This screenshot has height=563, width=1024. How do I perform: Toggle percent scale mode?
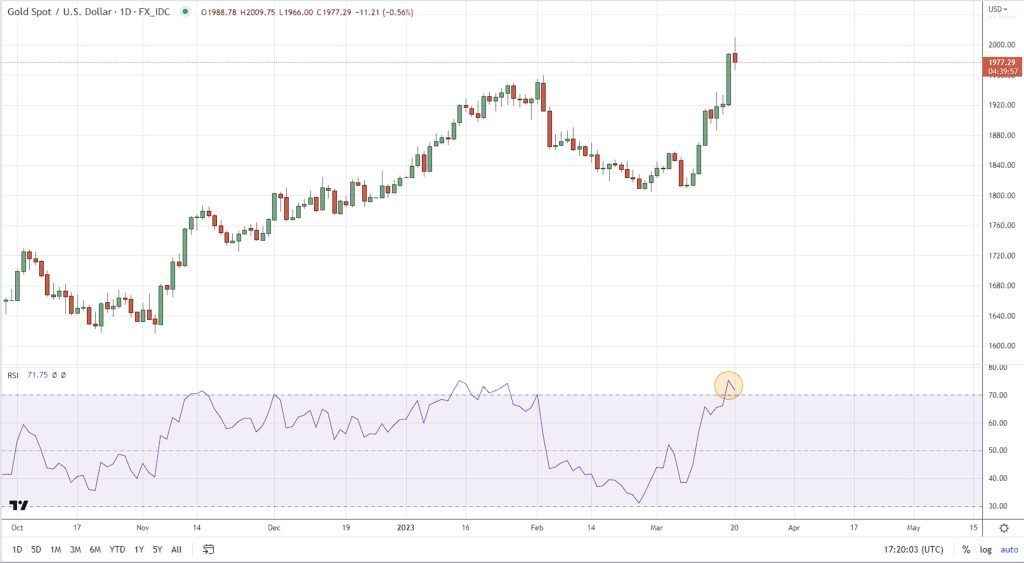[x=966, y=549]
